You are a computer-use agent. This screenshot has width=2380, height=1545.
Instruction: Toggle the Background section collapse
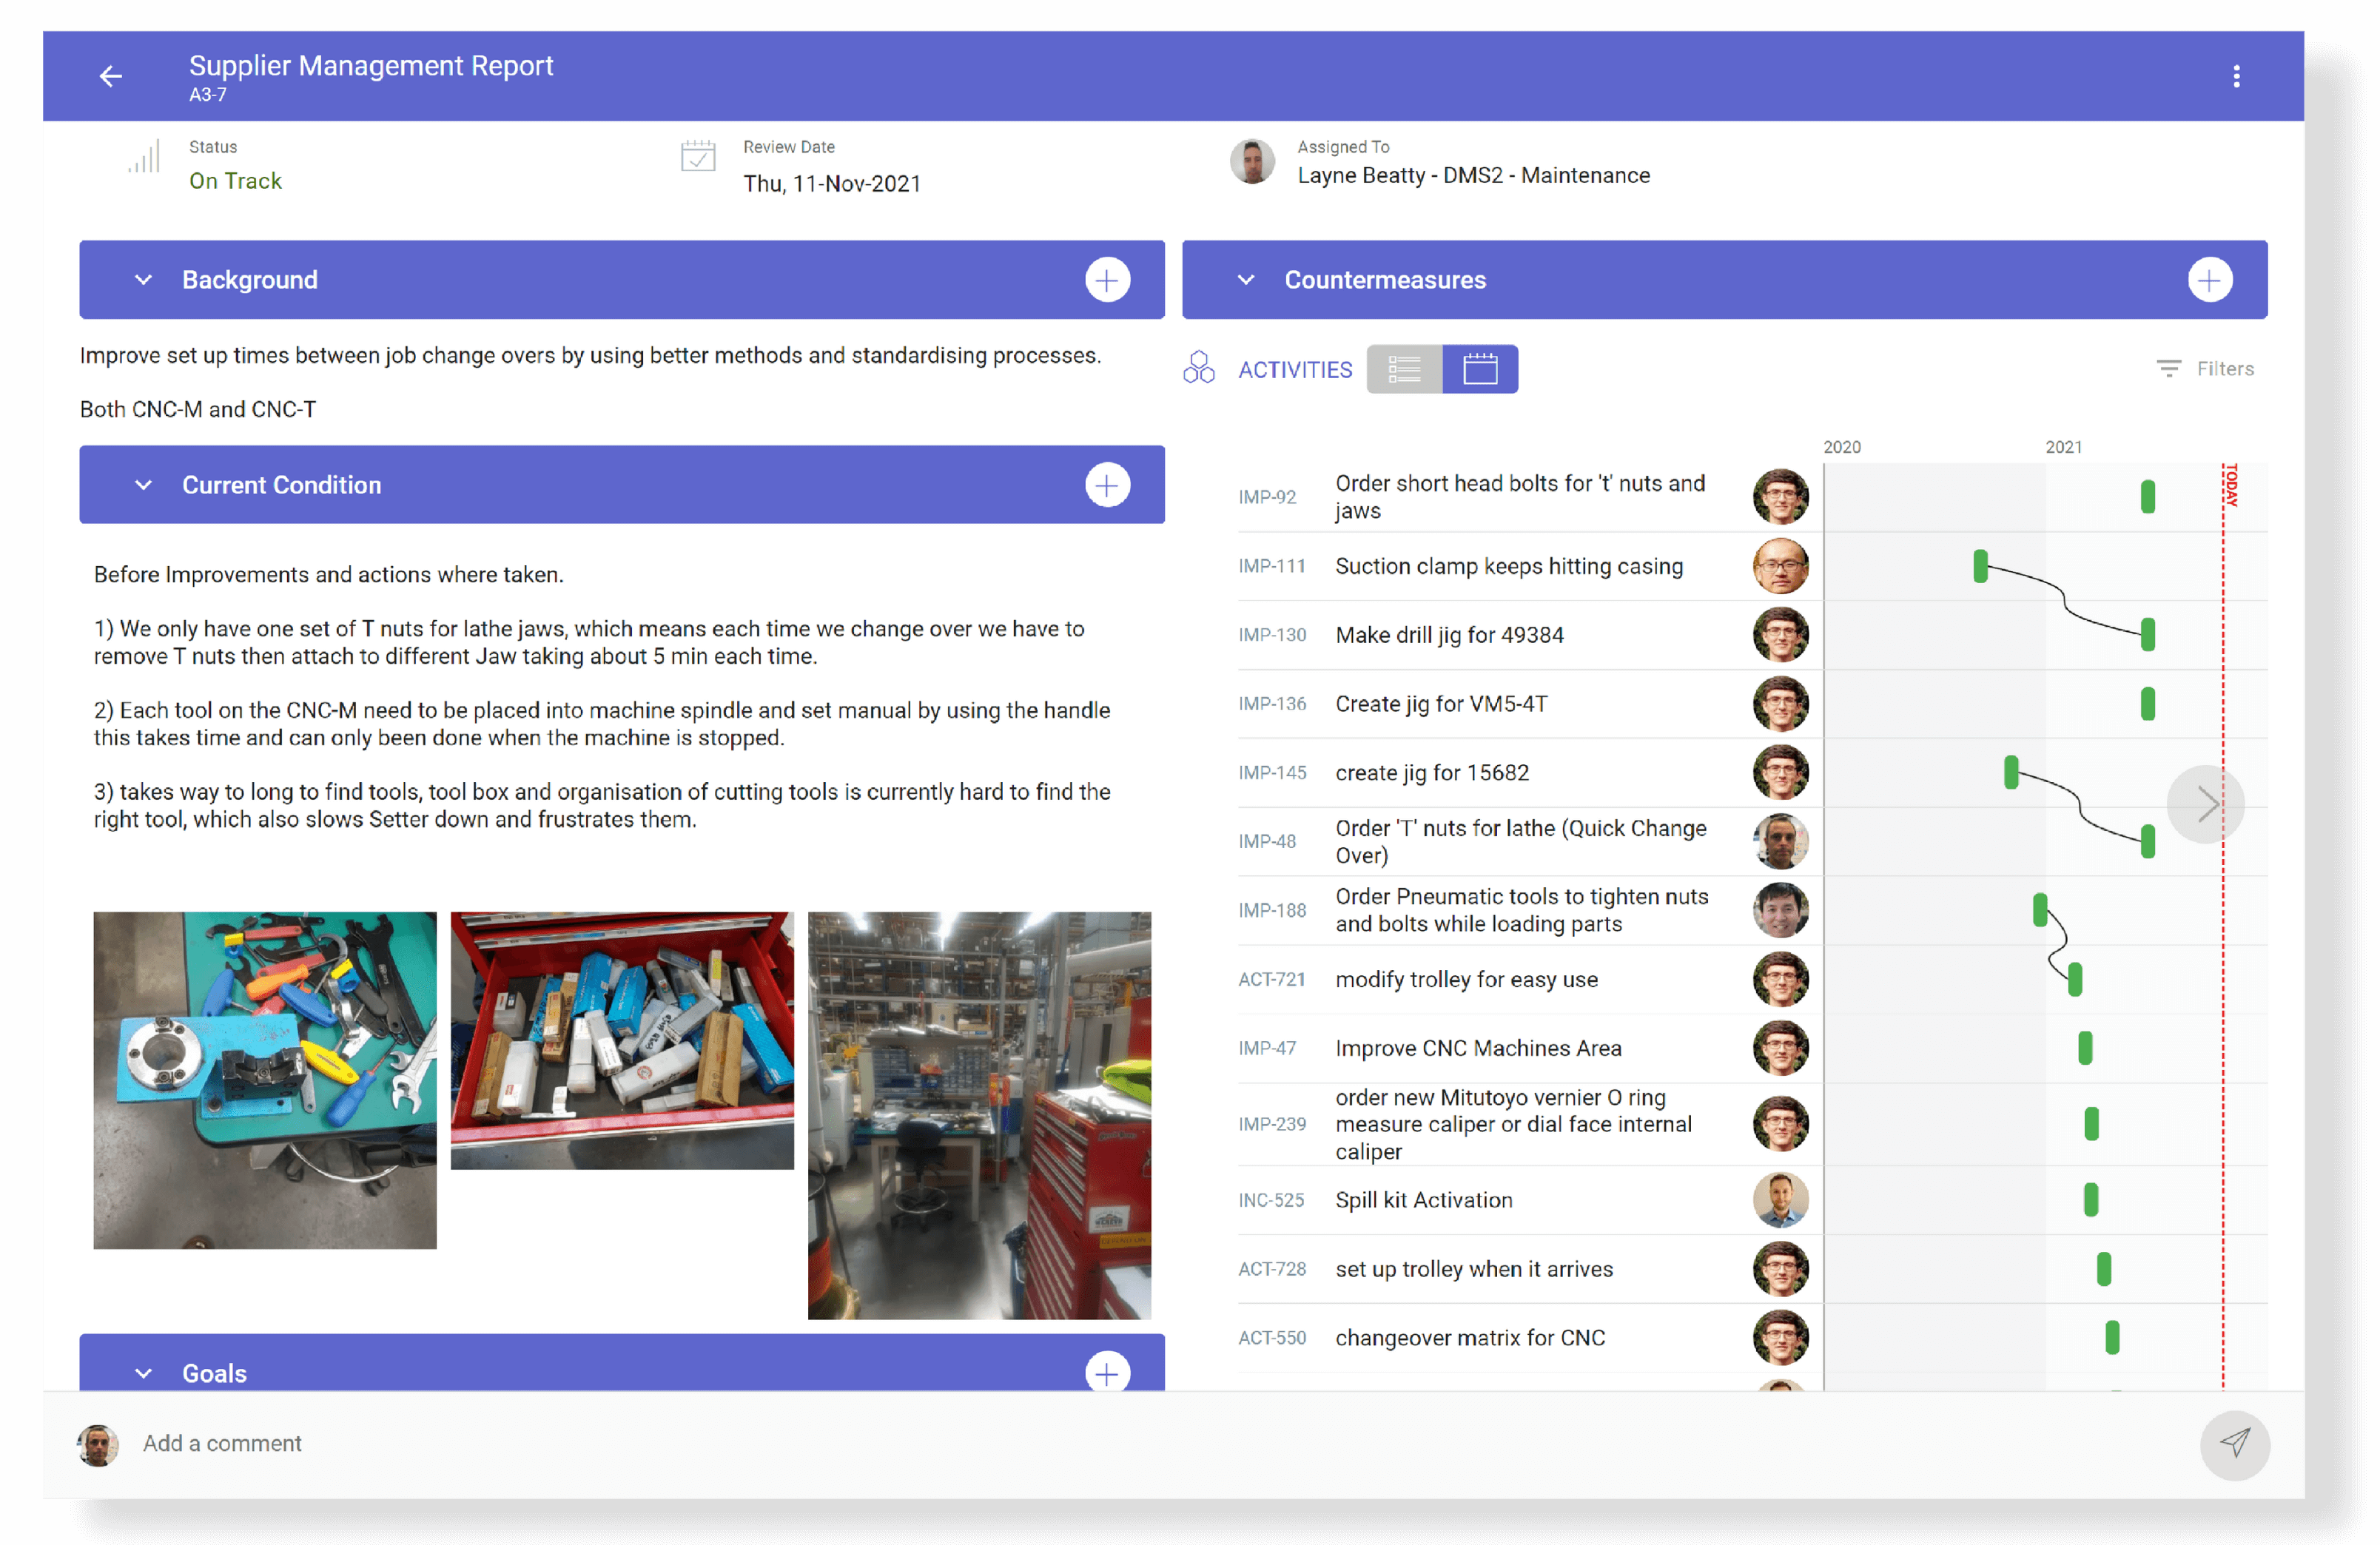click(144, 279)
